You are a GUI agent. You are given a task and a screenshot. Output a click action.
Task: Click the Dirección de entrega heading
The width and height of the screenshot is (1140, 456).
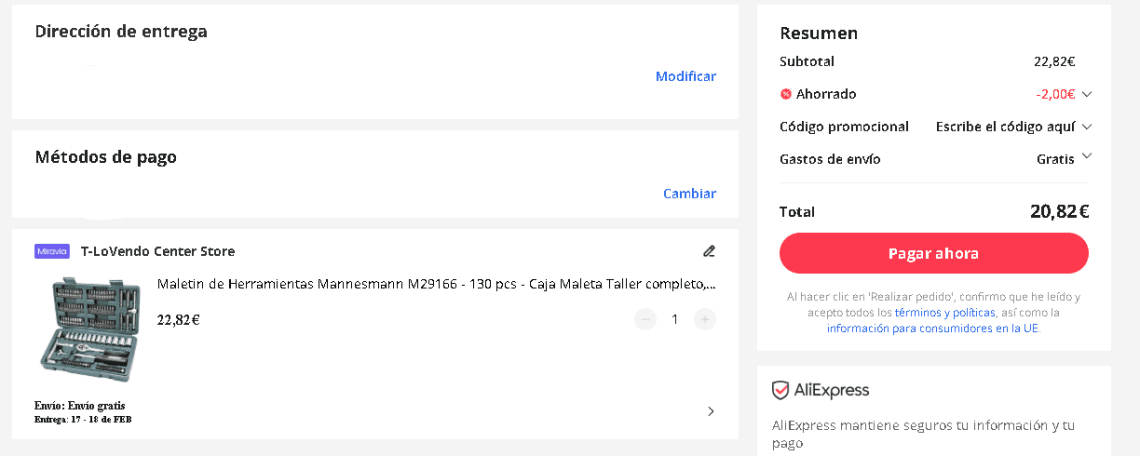(121, 31)
